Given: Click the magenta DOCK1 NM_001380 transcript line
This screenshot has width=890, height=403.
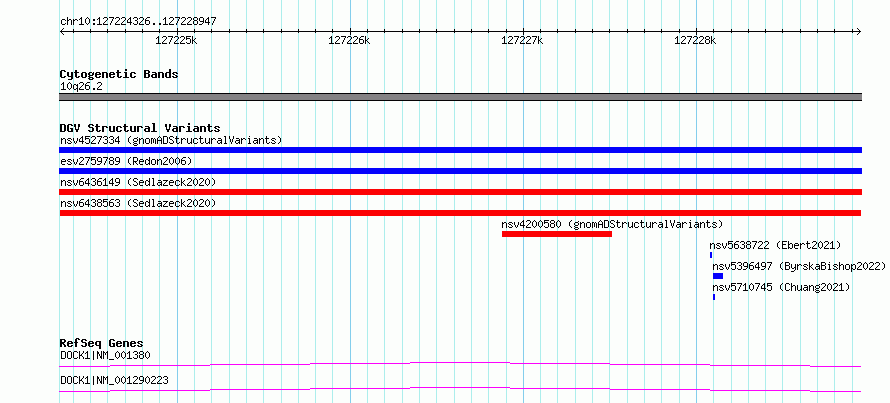Looking at the screenshot, I should click(x=460, y=364).
